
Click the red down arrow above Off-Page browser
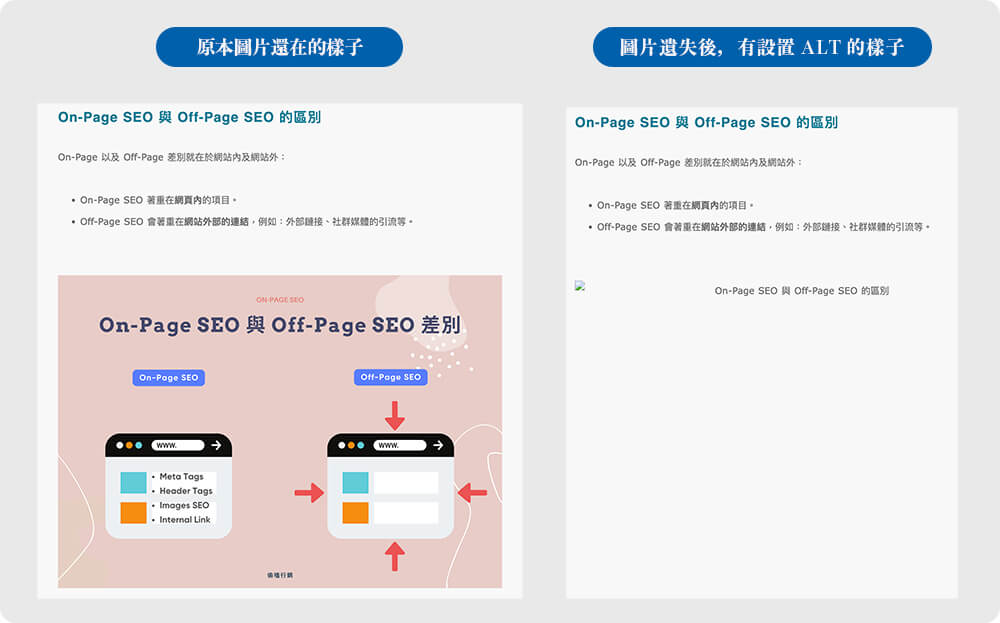[x=395, y=416]
